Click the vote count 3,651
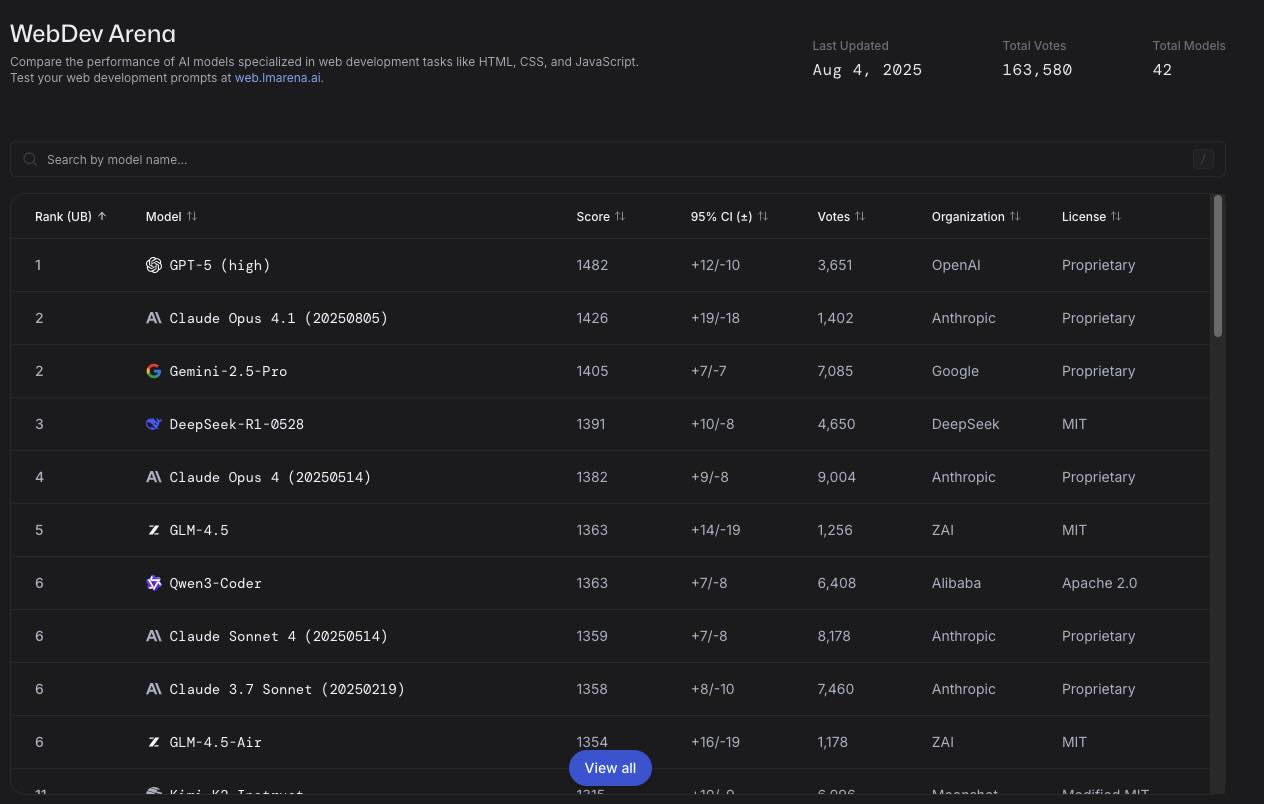Screen dimensions: 1264x804 pyautogui.click(x=835, y=265)
